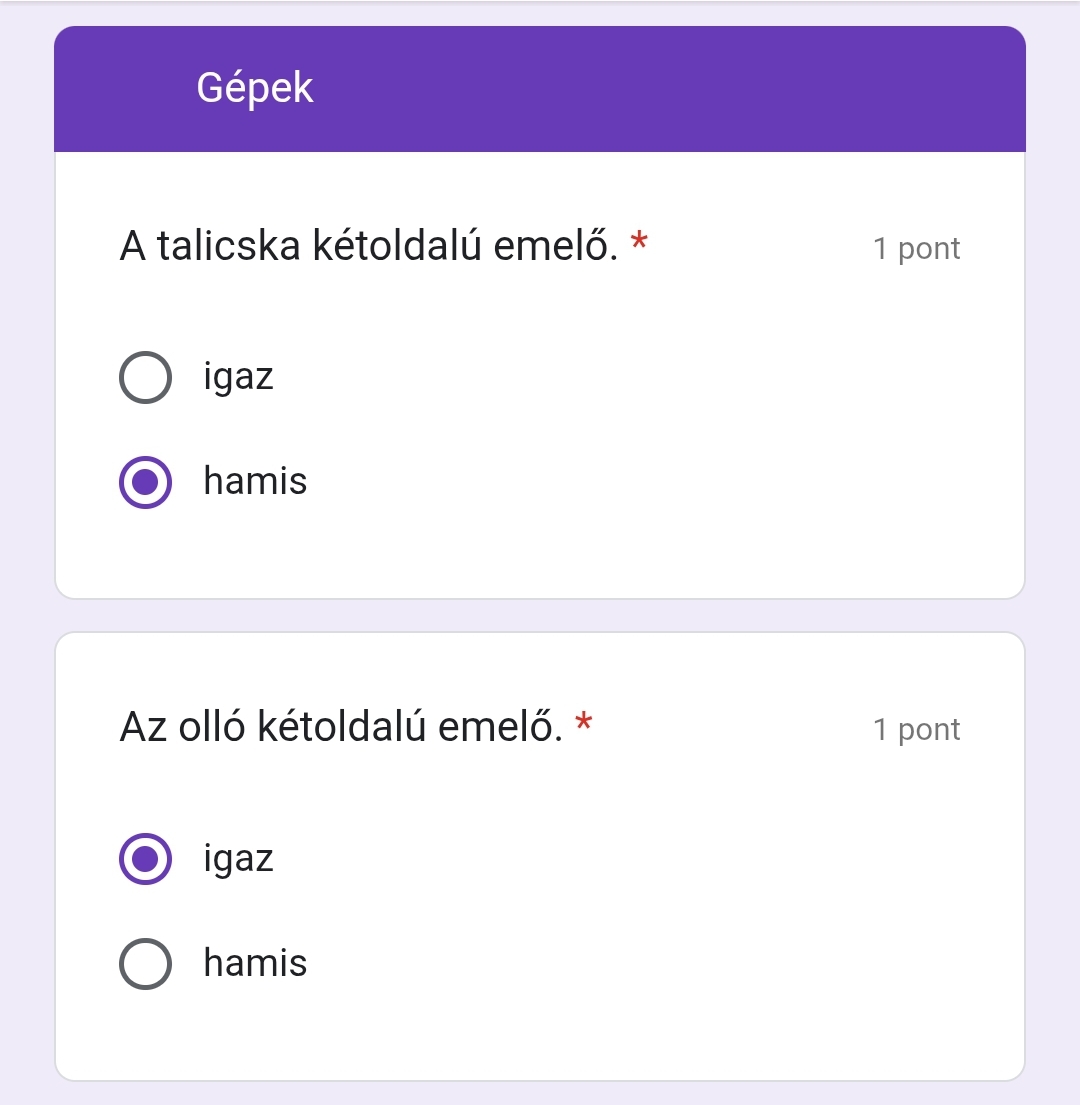This screenshot has width=1080, height=1105.
Task: Click the lavender gap between the two question cards
Action: [540, 616]
